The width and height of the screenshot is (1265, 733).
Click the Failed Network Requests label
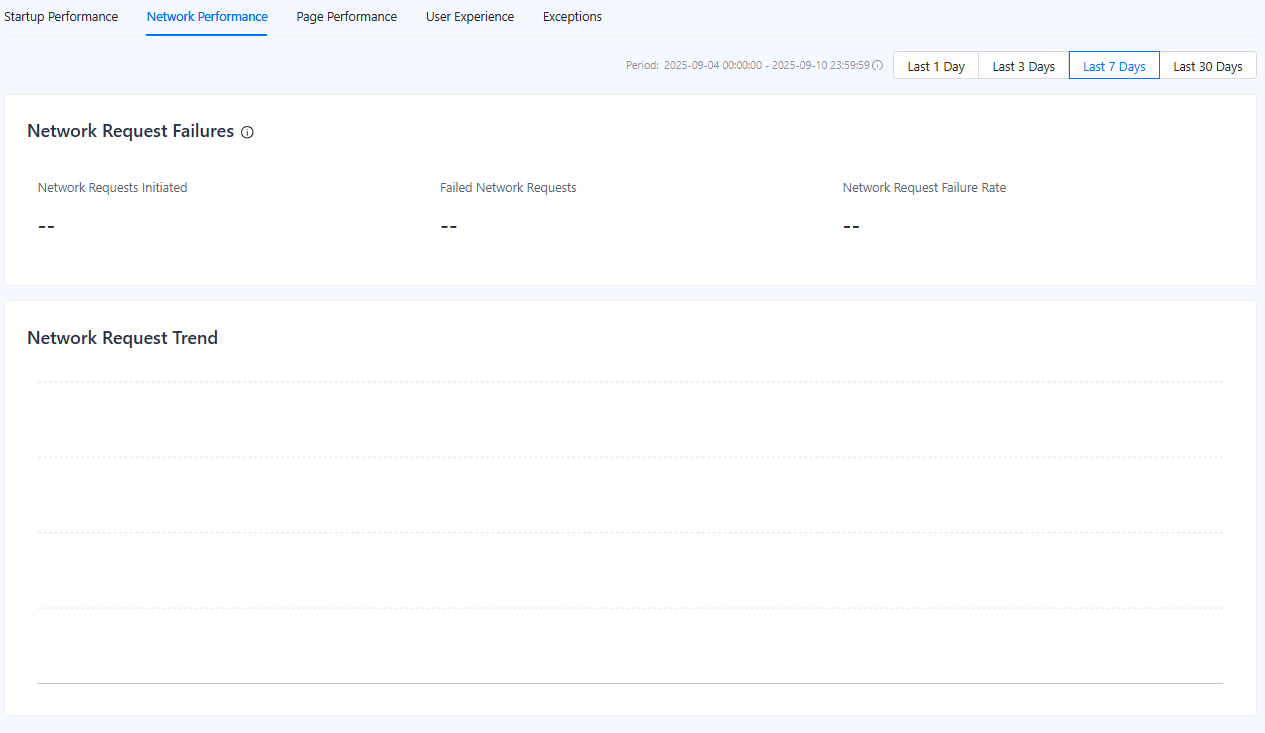tap(508, 188)
